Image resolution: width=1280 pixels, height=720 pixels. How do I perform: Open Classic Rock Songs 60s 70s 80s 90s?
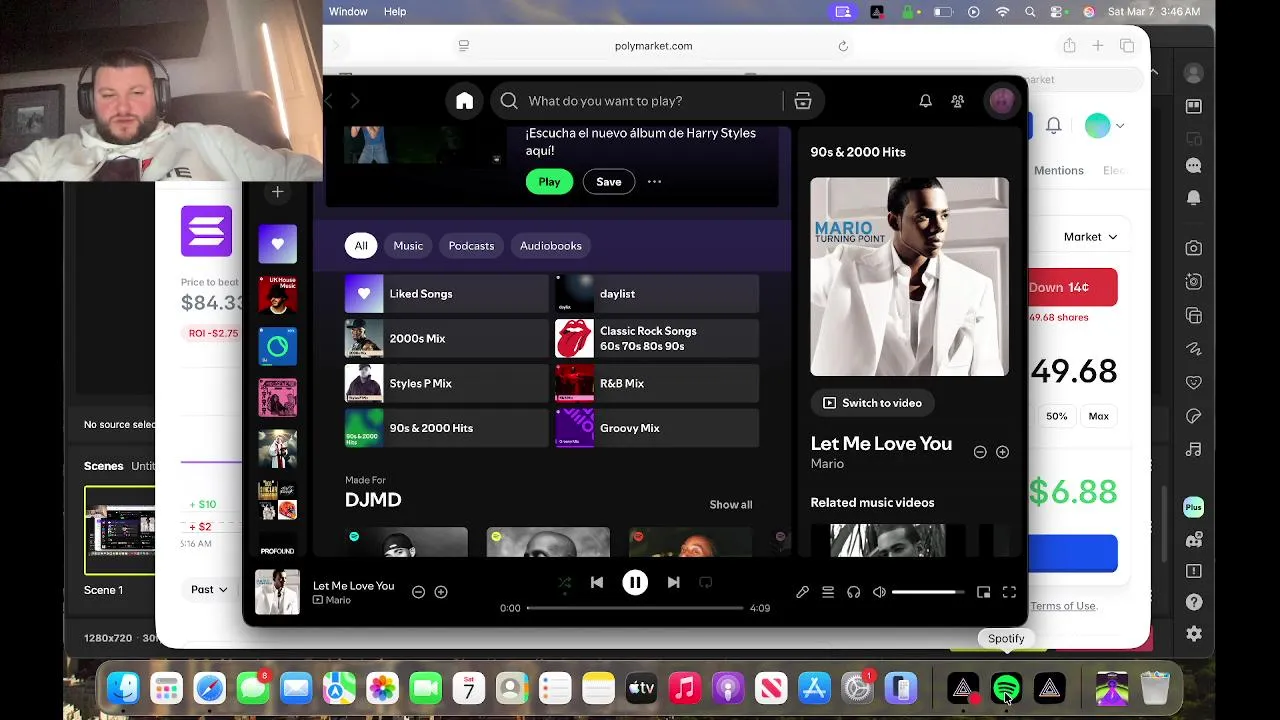(657, 339)
